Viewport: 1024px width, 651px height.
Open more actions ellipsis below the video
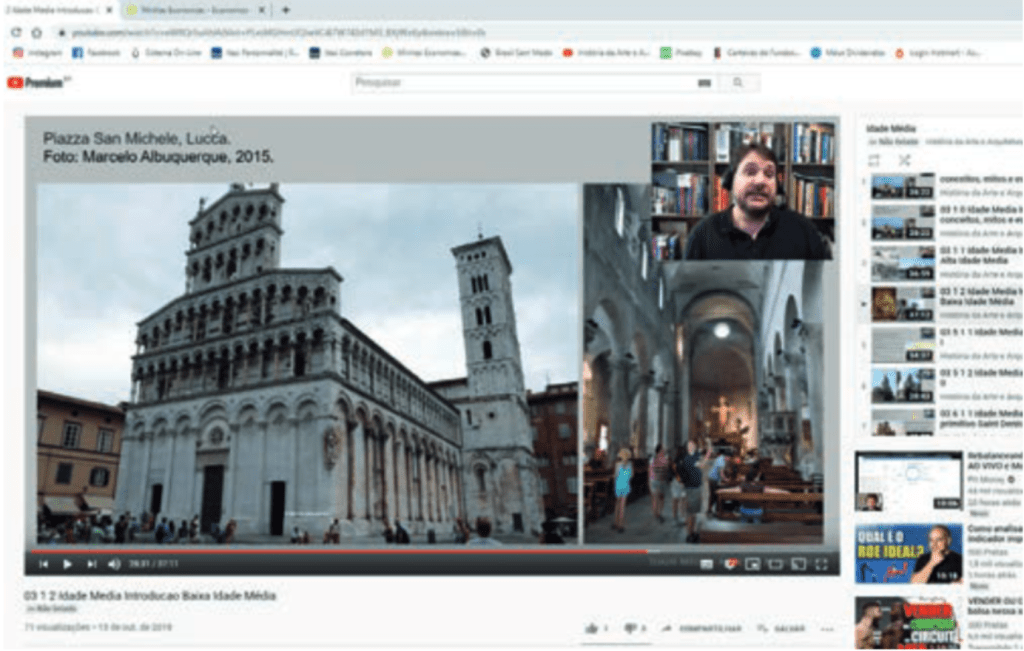click(826, 628)
